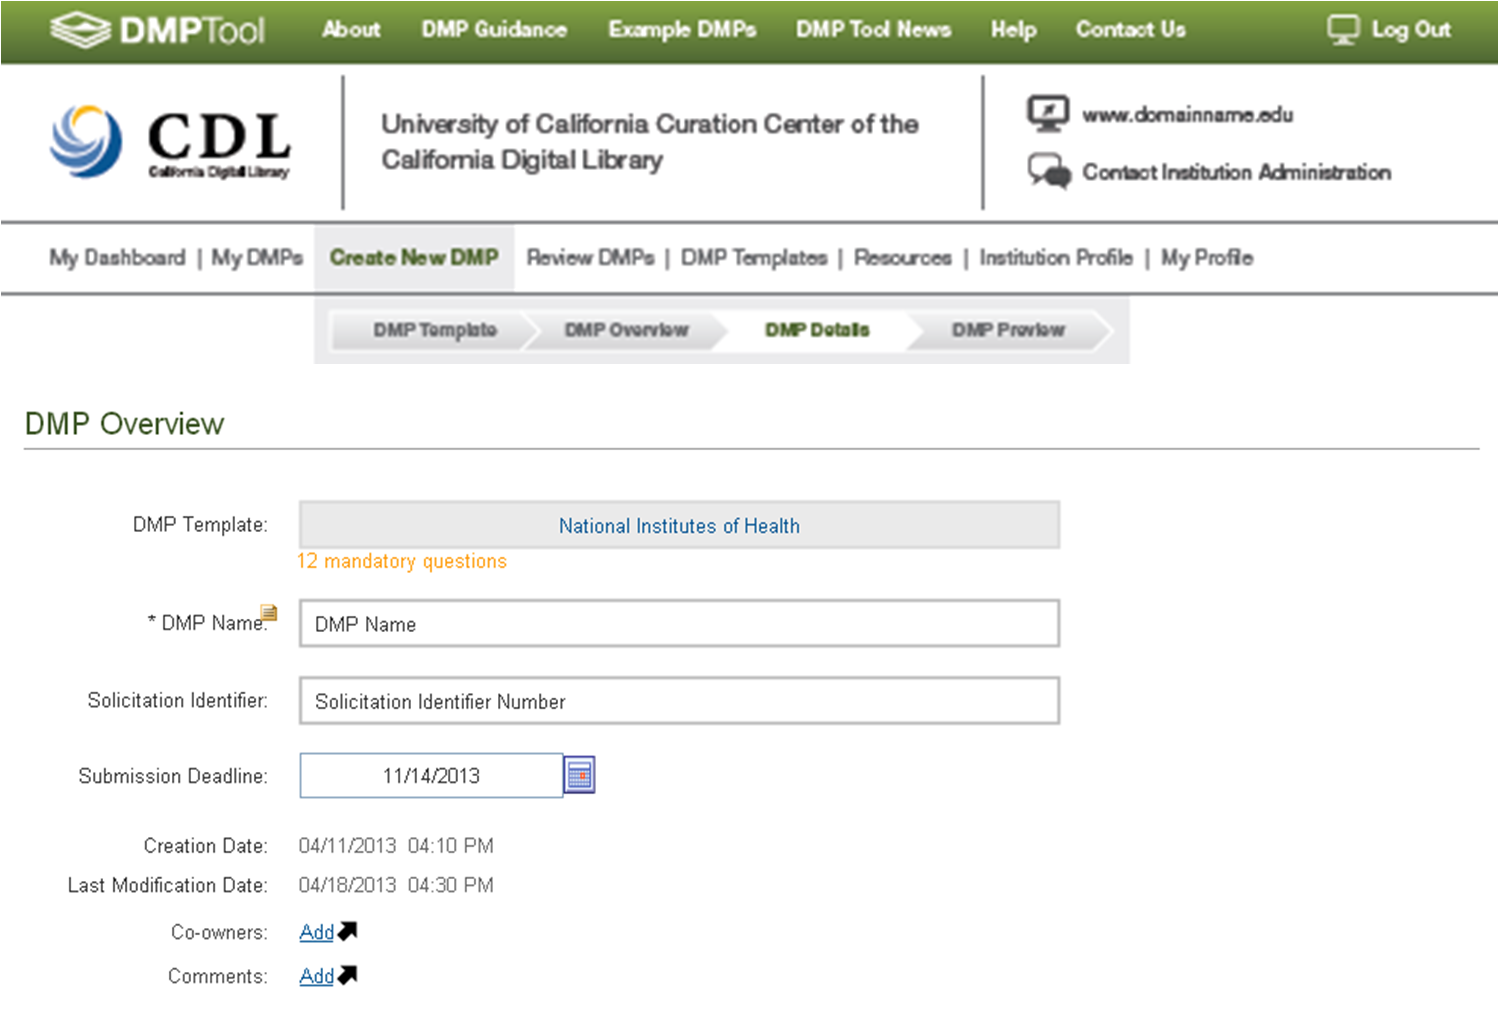Click the arrow icon next to Comments Add
1502x1019 pixels.
tap(348, 975)
